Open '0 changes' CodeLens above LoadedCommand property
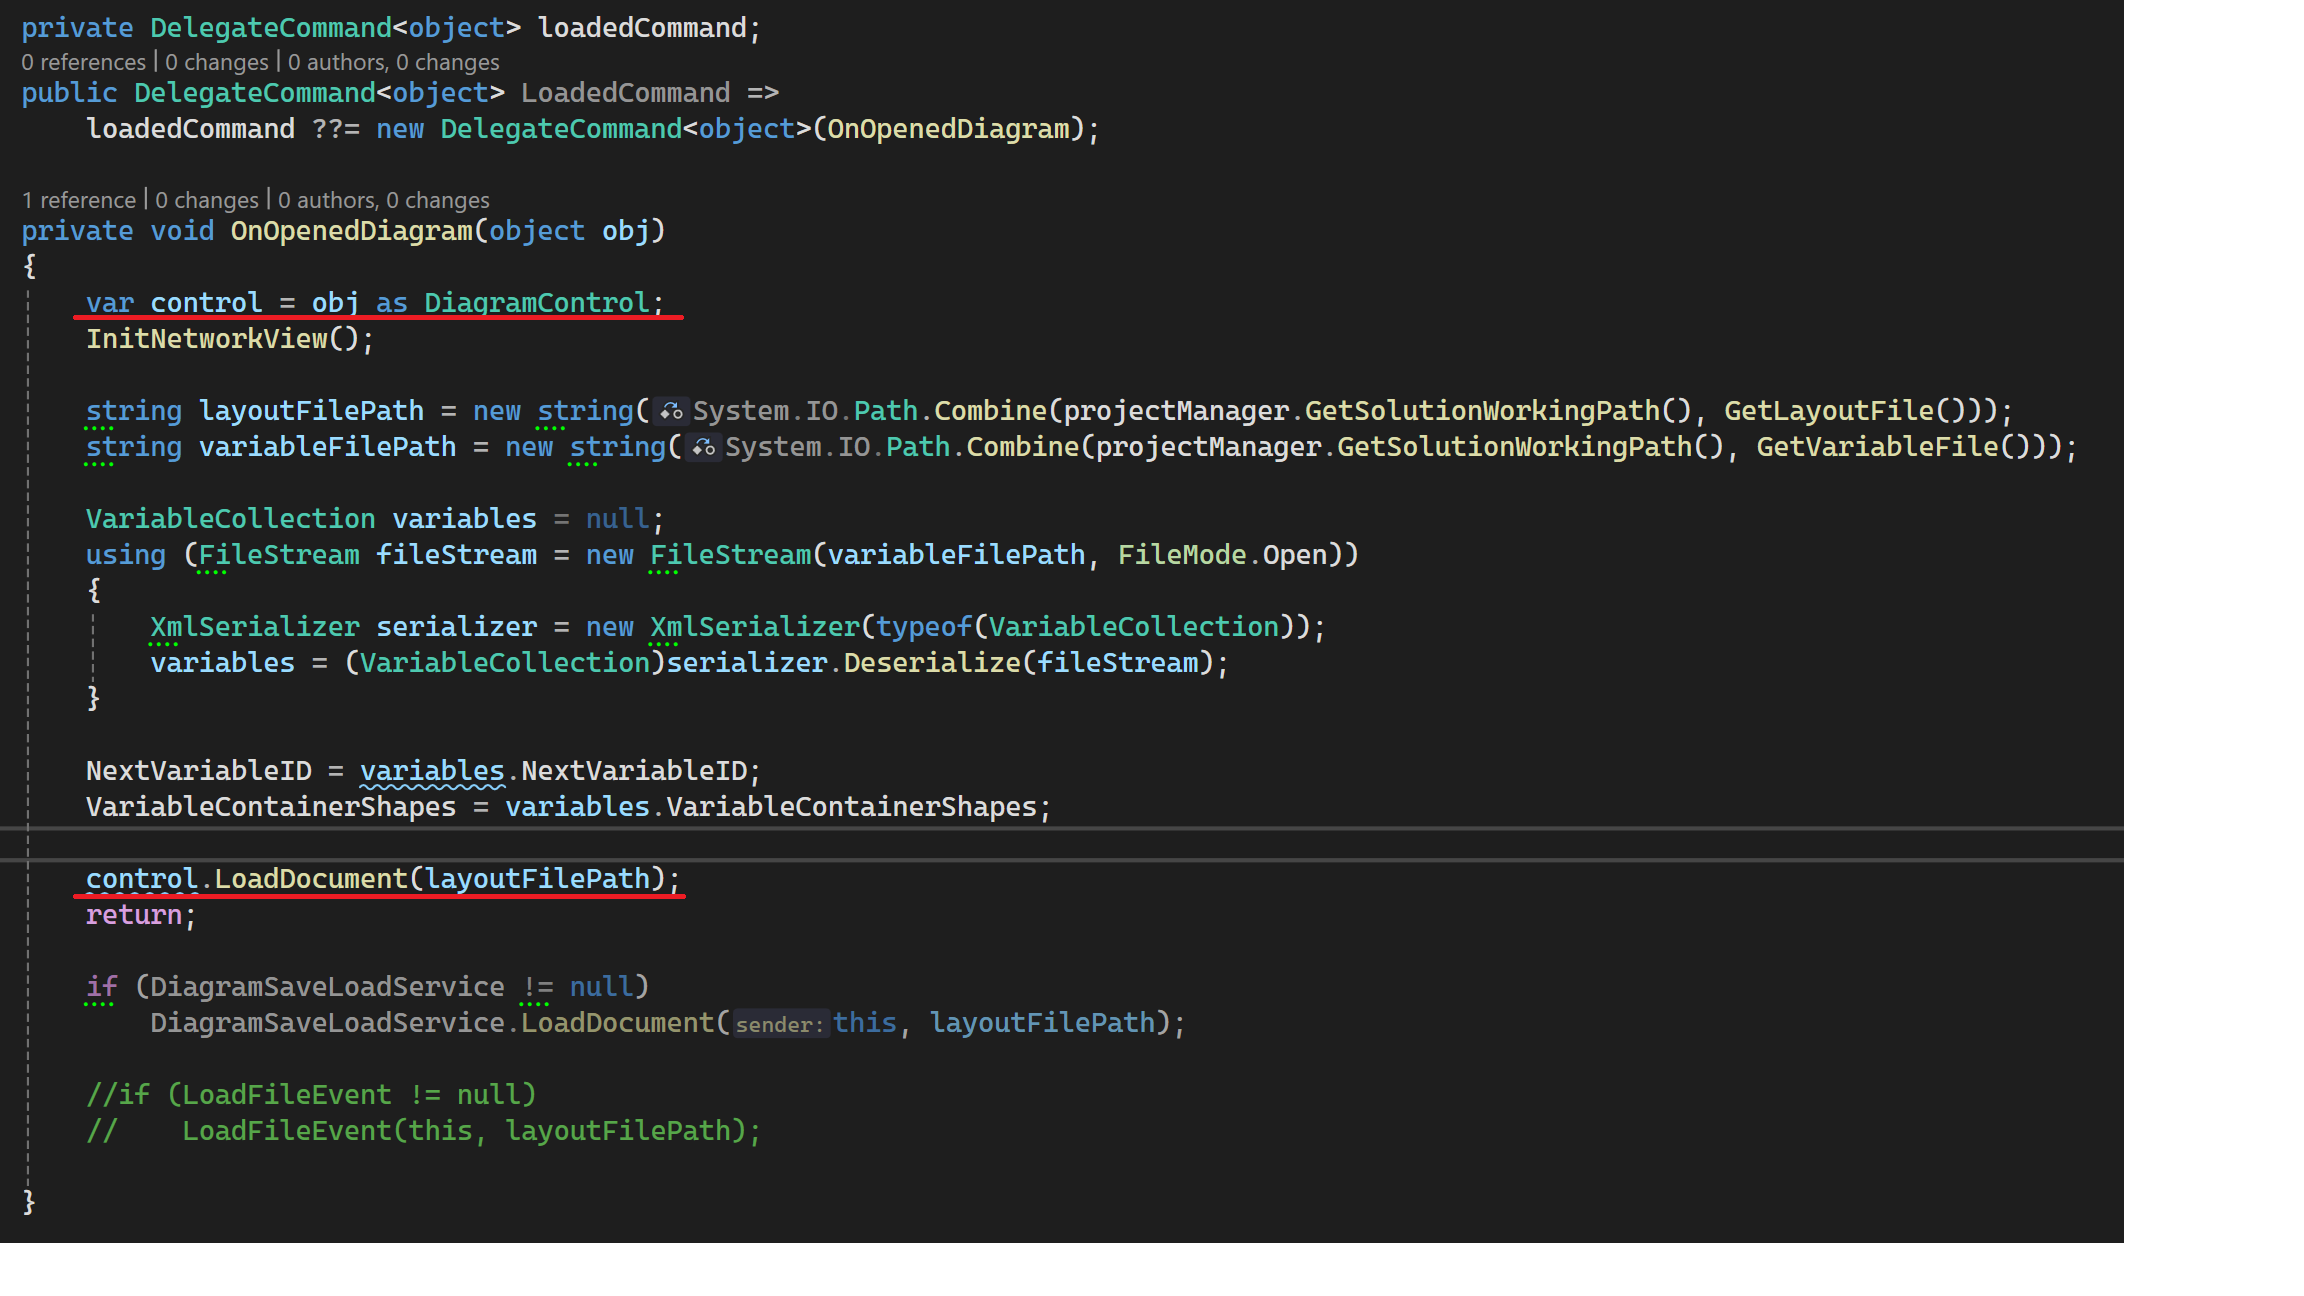The image size is (2304, 1296). (216, 62)
